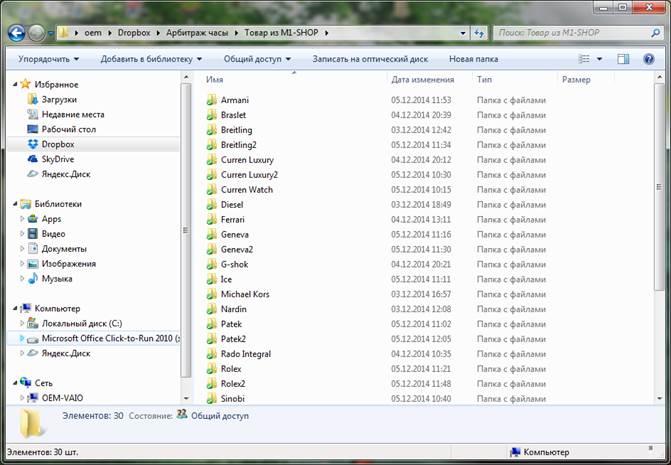671x465 pixels.
Task: Select the Rado Integral folder name
Action: click(x=246, y=354)
